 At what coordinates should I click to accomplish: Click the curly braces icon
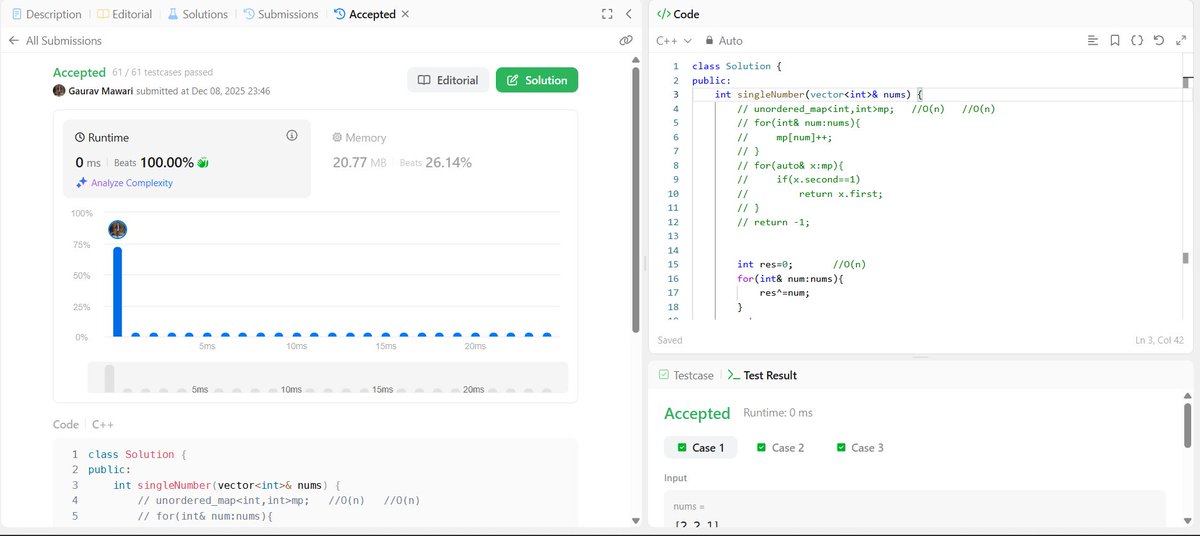coord(1136,41)
